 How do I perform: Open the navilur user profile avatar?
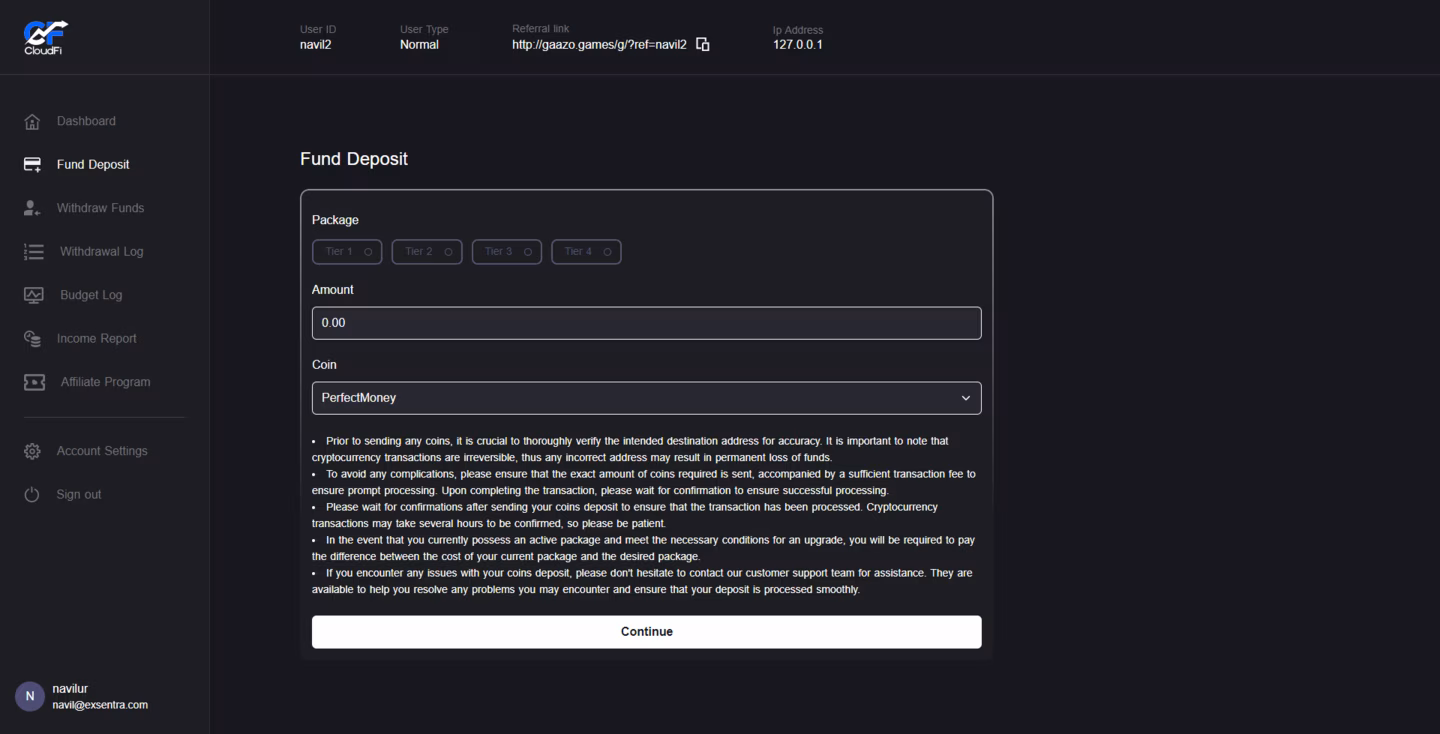(x=30, y=697)
